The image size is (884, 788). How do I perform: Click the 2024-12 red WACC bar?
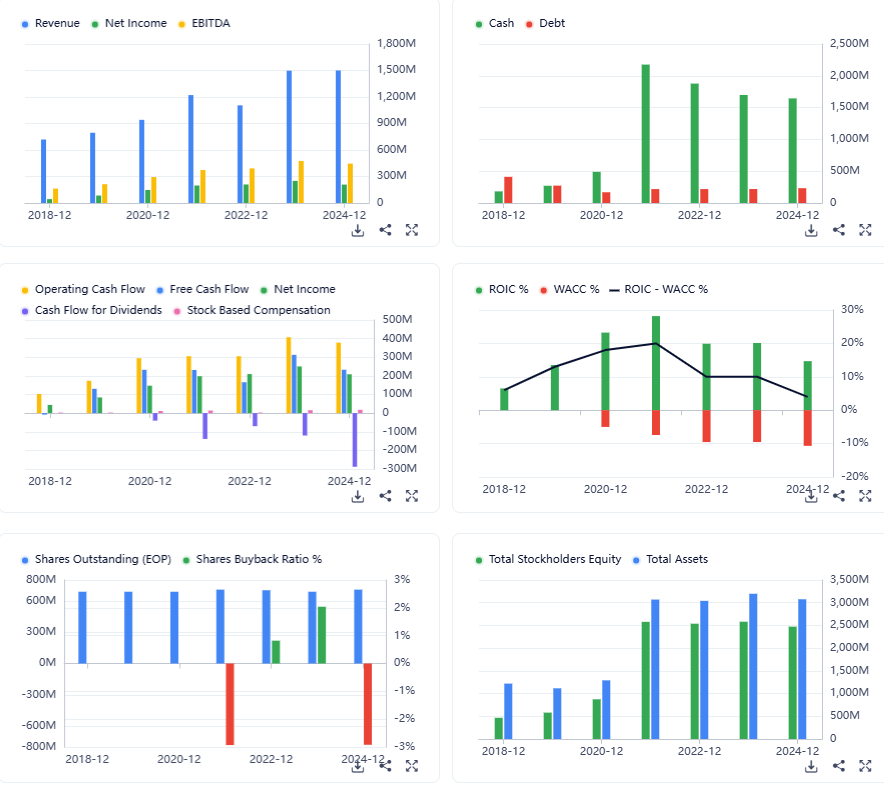pyautogui.click(x=807, y=428)
